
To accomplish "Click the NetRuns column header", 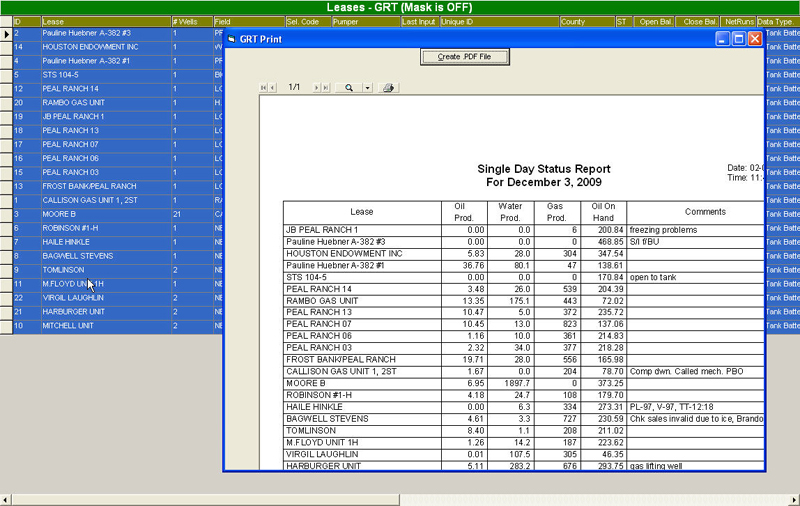I will point(738,21).
